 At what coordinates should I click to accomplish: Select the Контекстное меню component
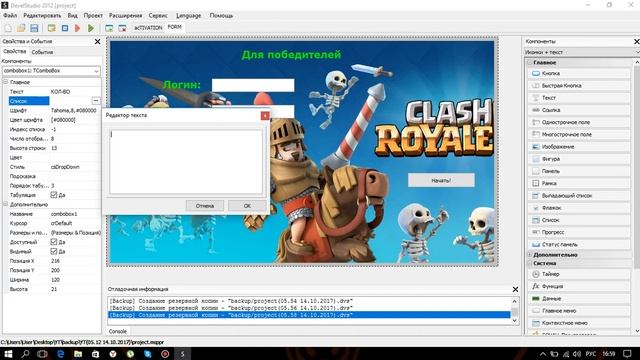click(x=580, y=323)
